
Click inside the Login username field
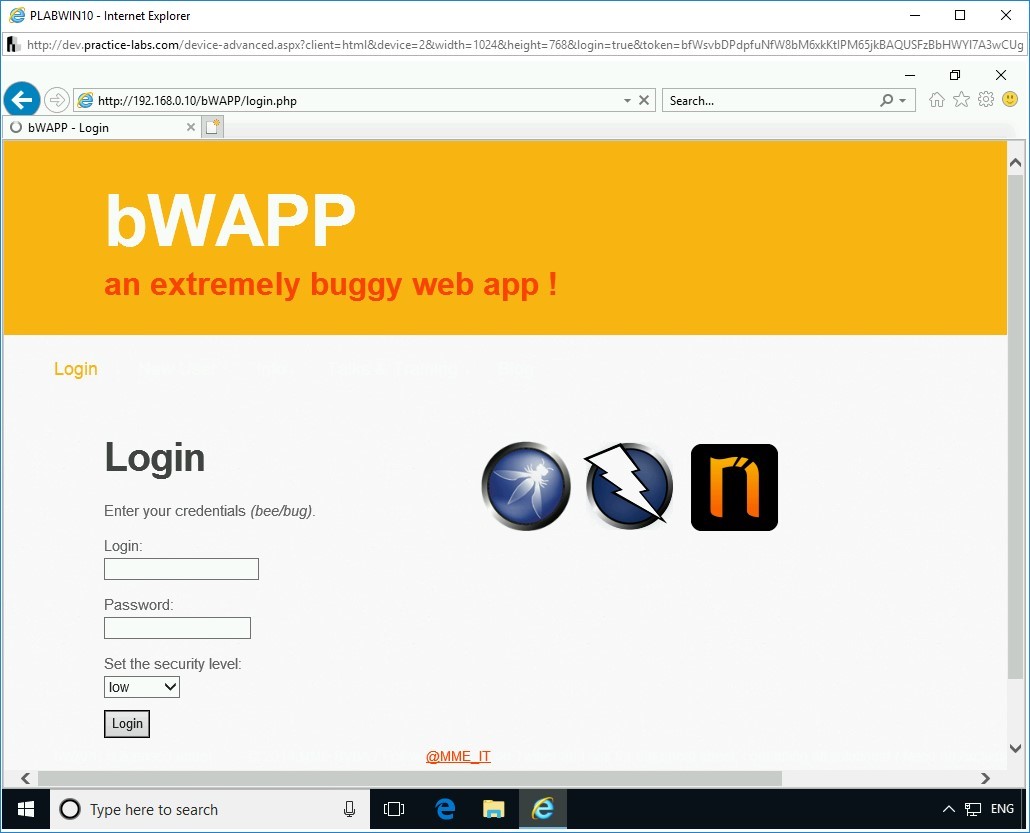180,568
